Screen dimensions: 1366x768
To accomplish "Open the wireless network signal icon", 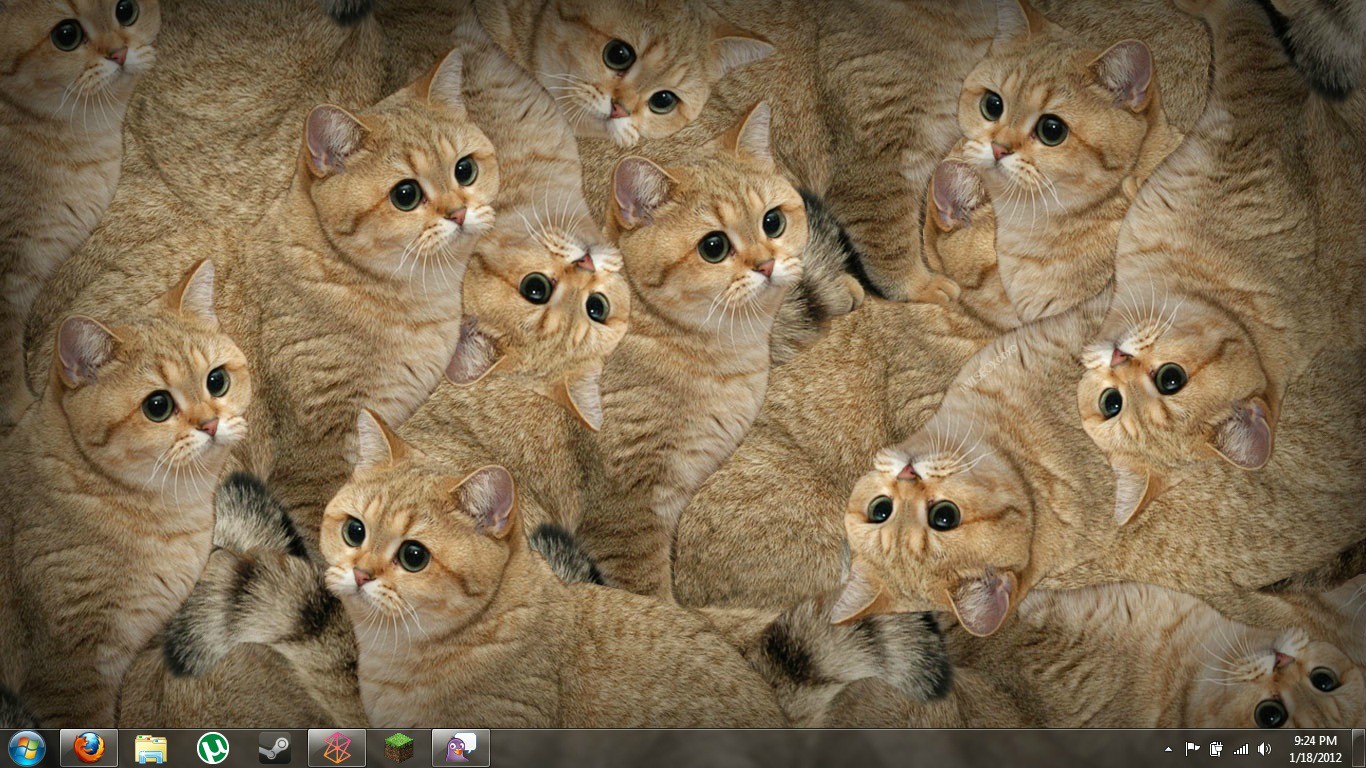I will click(x=1241, y=749).
